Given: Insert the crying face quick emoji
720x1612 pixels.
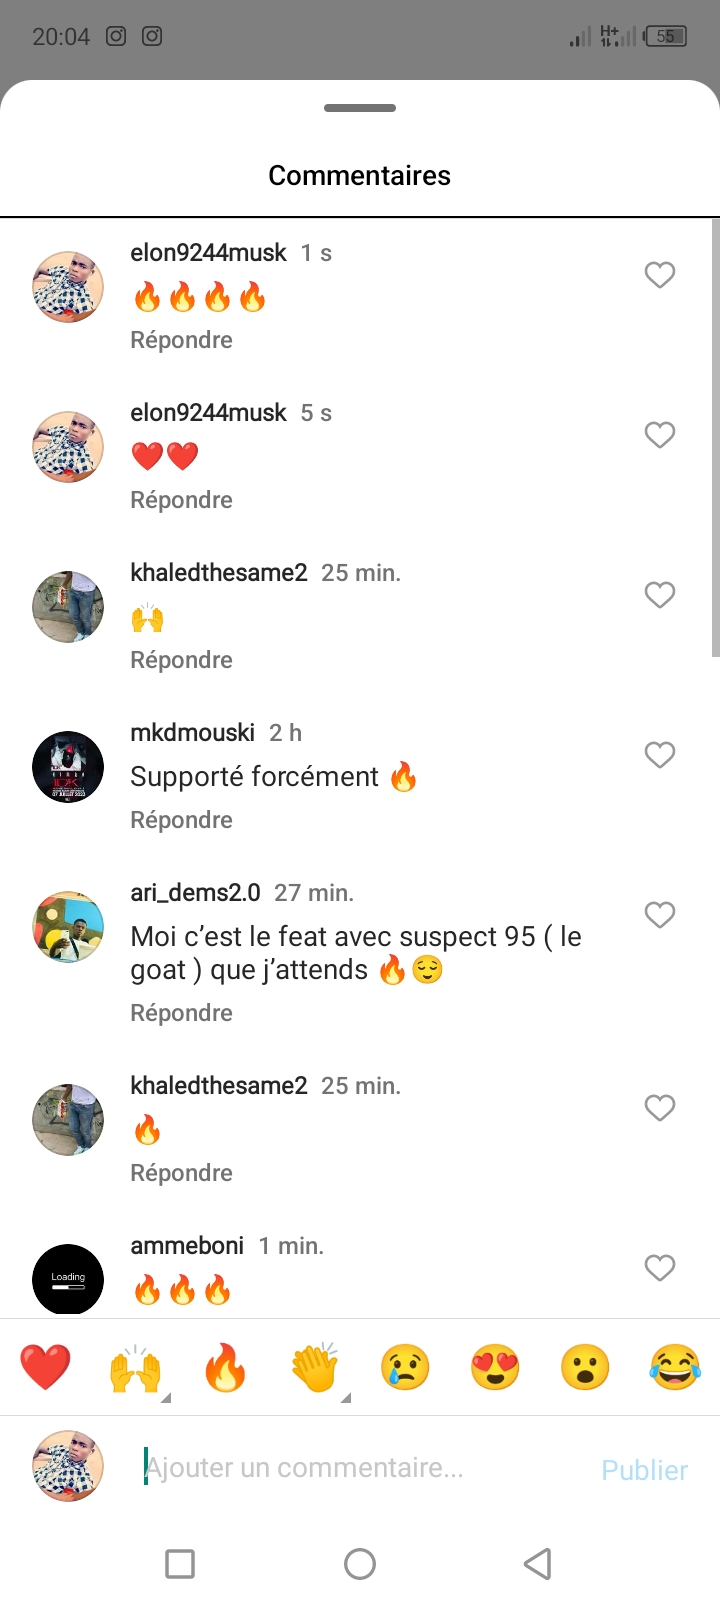Looking at the screenshot, I should click(x=405, y=1367).
